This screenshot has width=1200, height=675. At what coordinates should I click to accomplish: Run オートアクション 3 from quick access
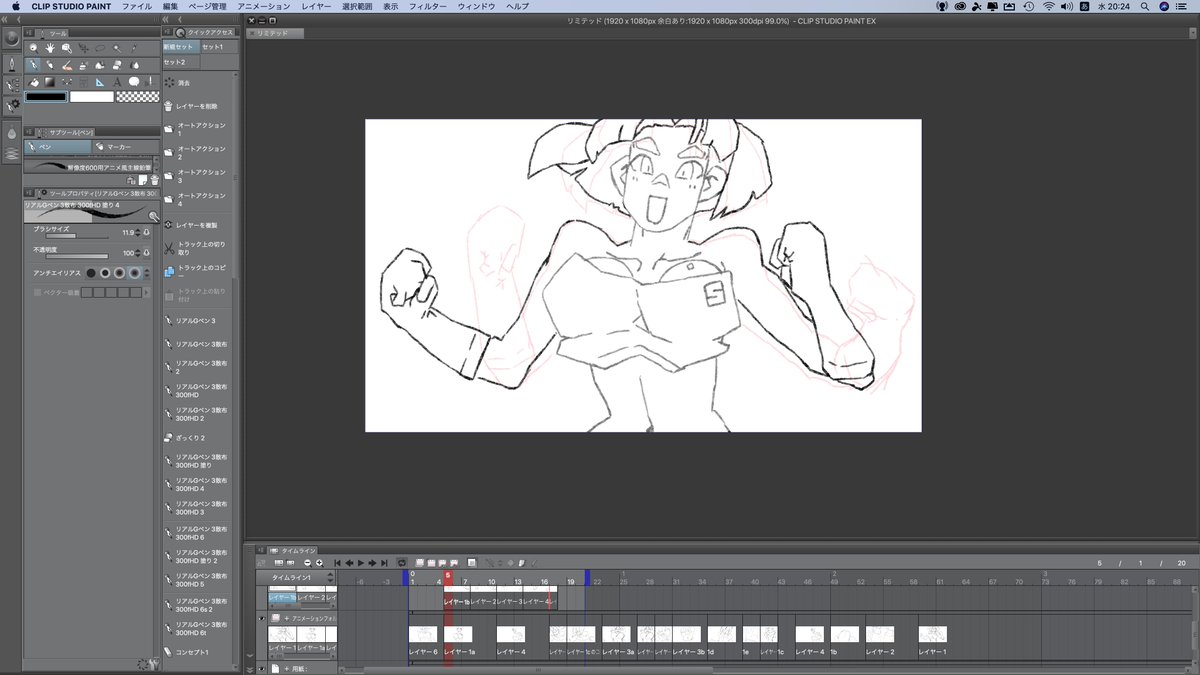coord(195,177)
